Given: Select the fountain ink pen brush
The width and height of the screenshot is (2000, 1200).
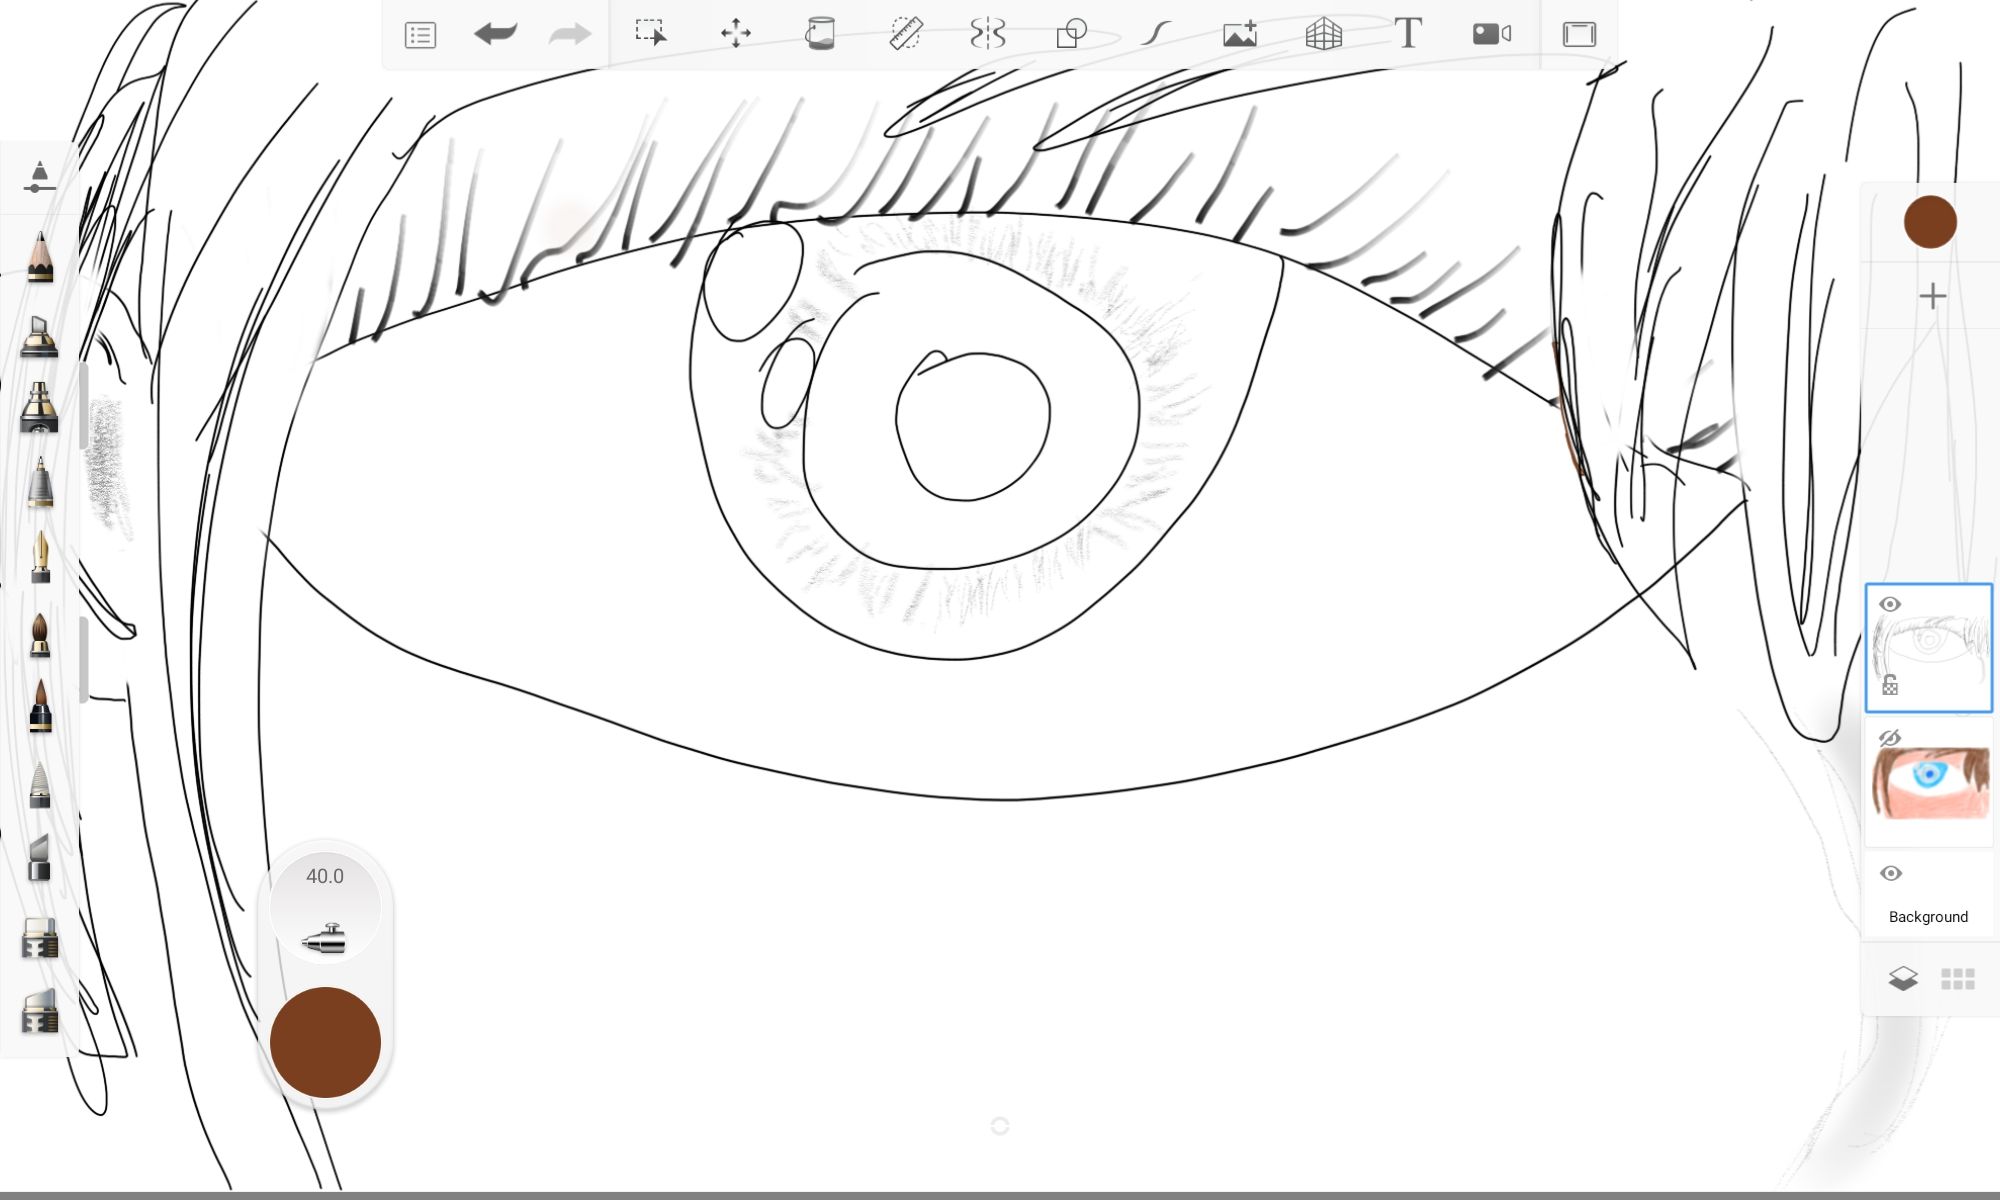Looking at the screenshot, I should coord(40,556).
